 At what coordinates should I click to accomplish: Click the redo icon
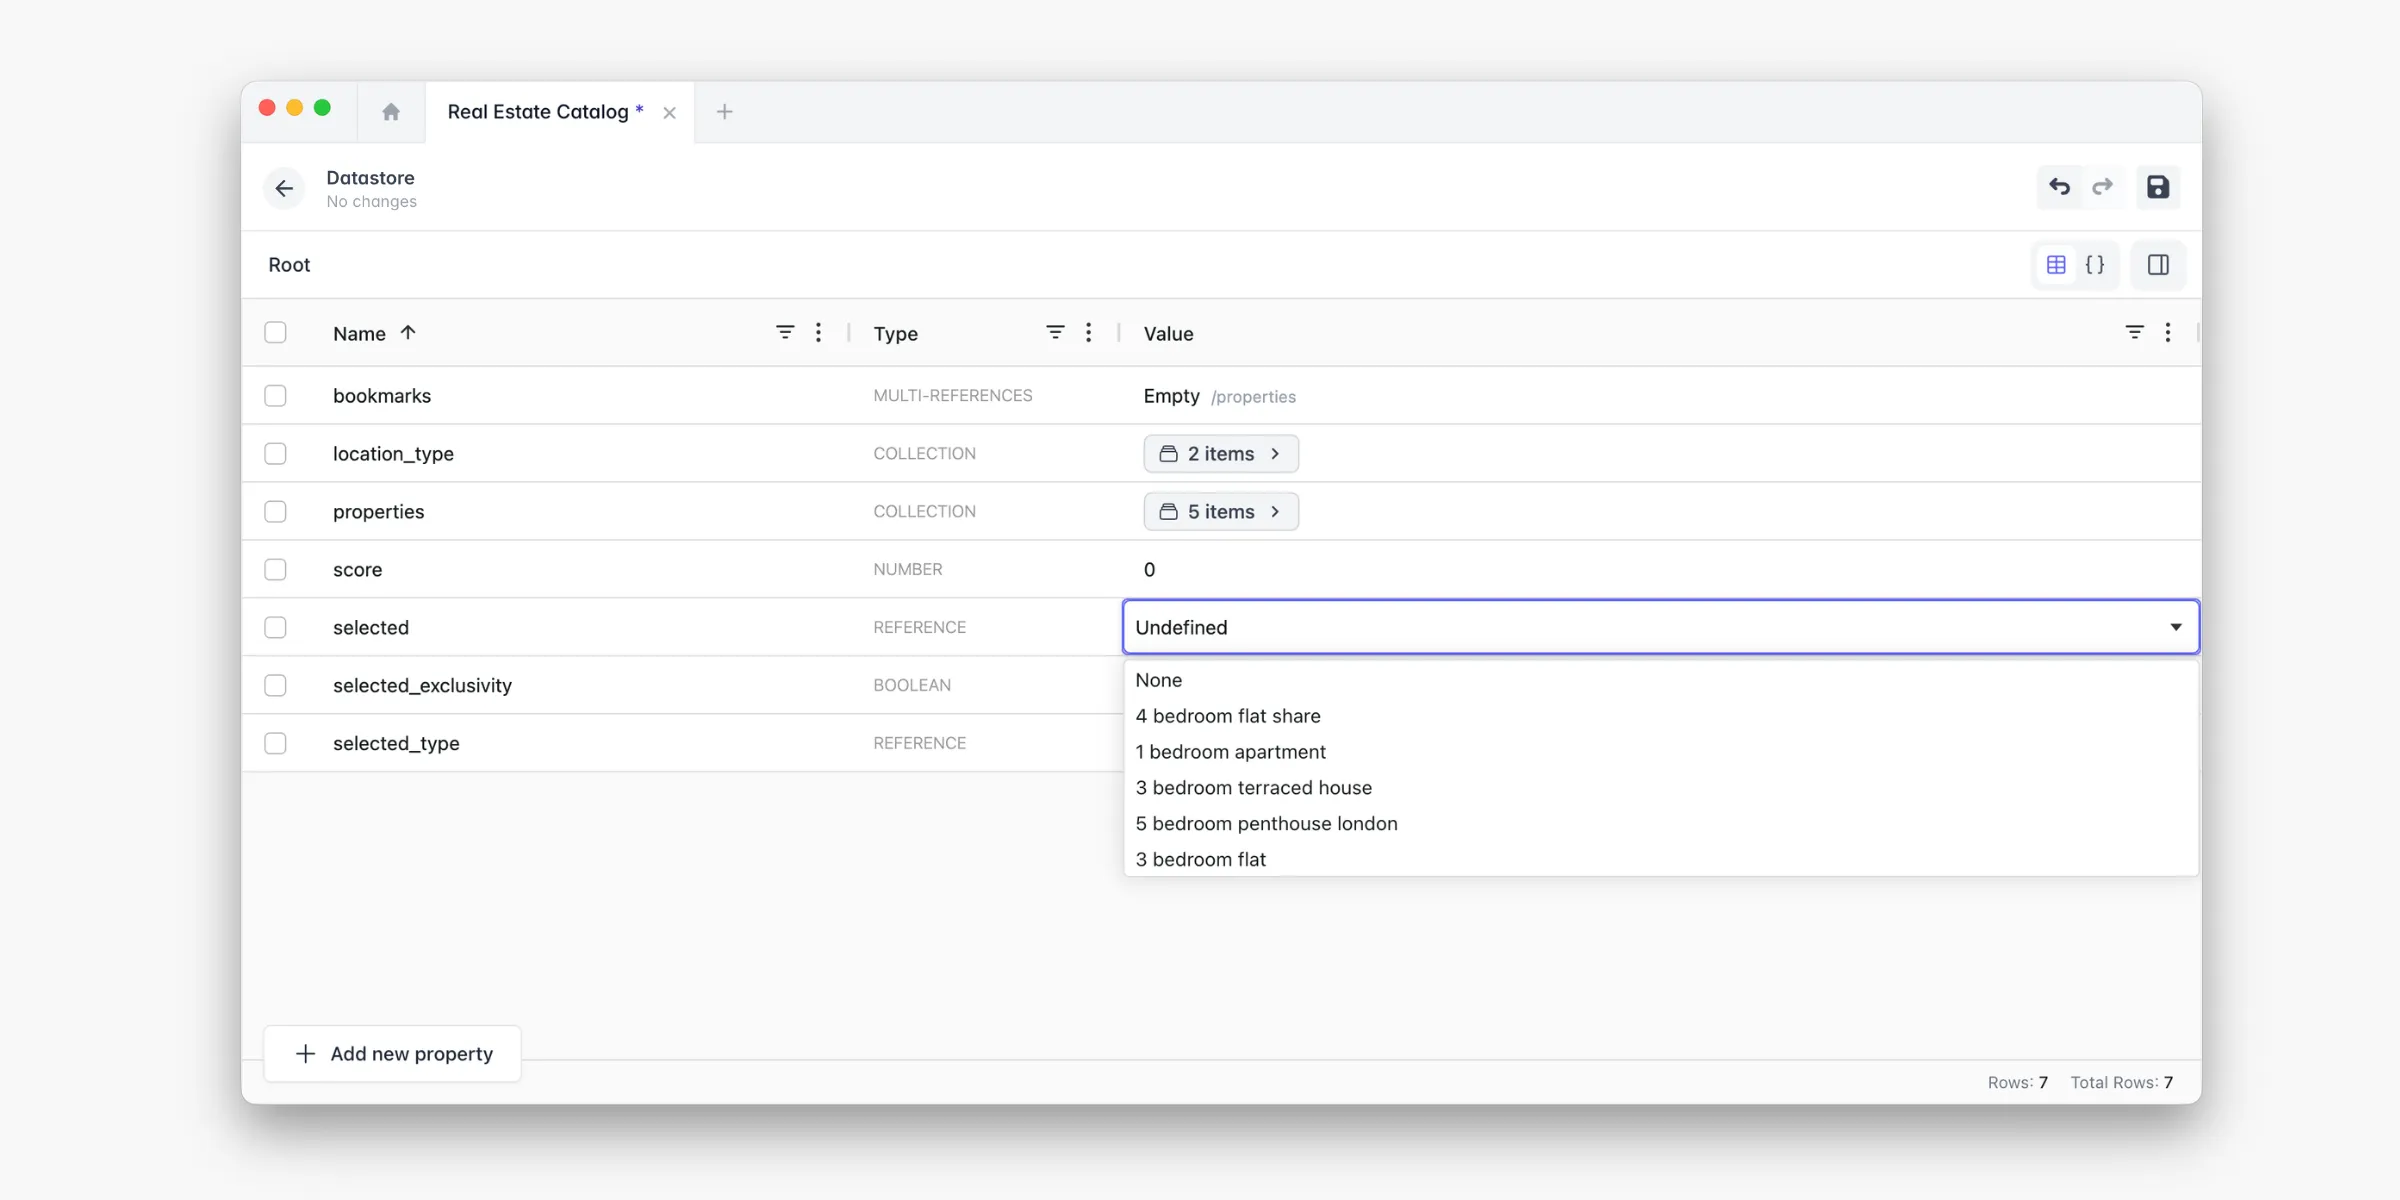2104,187
